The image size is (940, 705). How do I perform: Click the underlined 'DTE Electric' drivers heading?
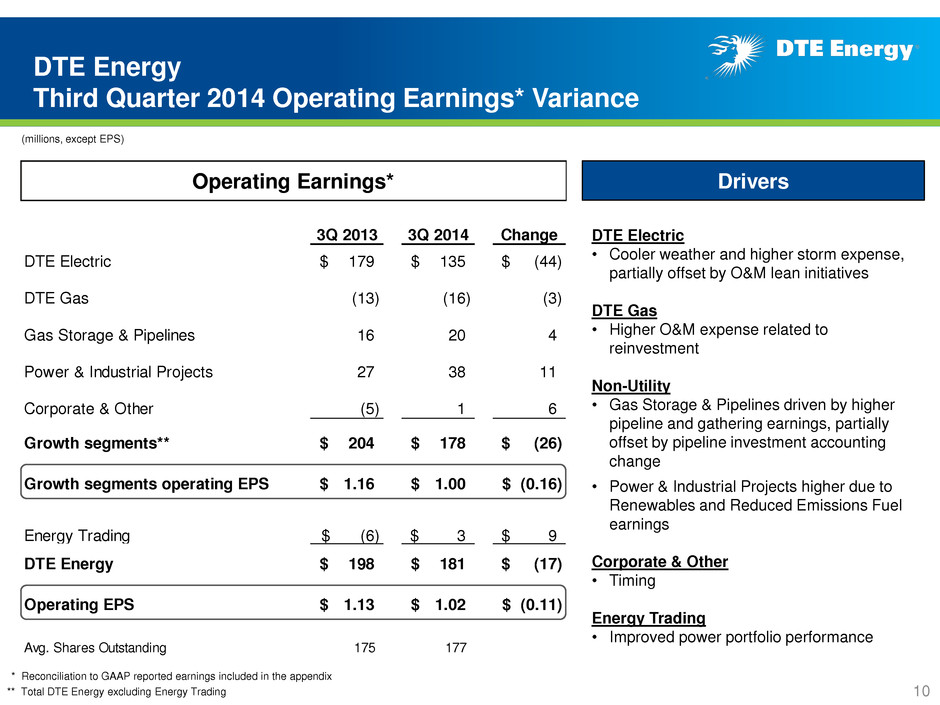[x=638, y=236]
